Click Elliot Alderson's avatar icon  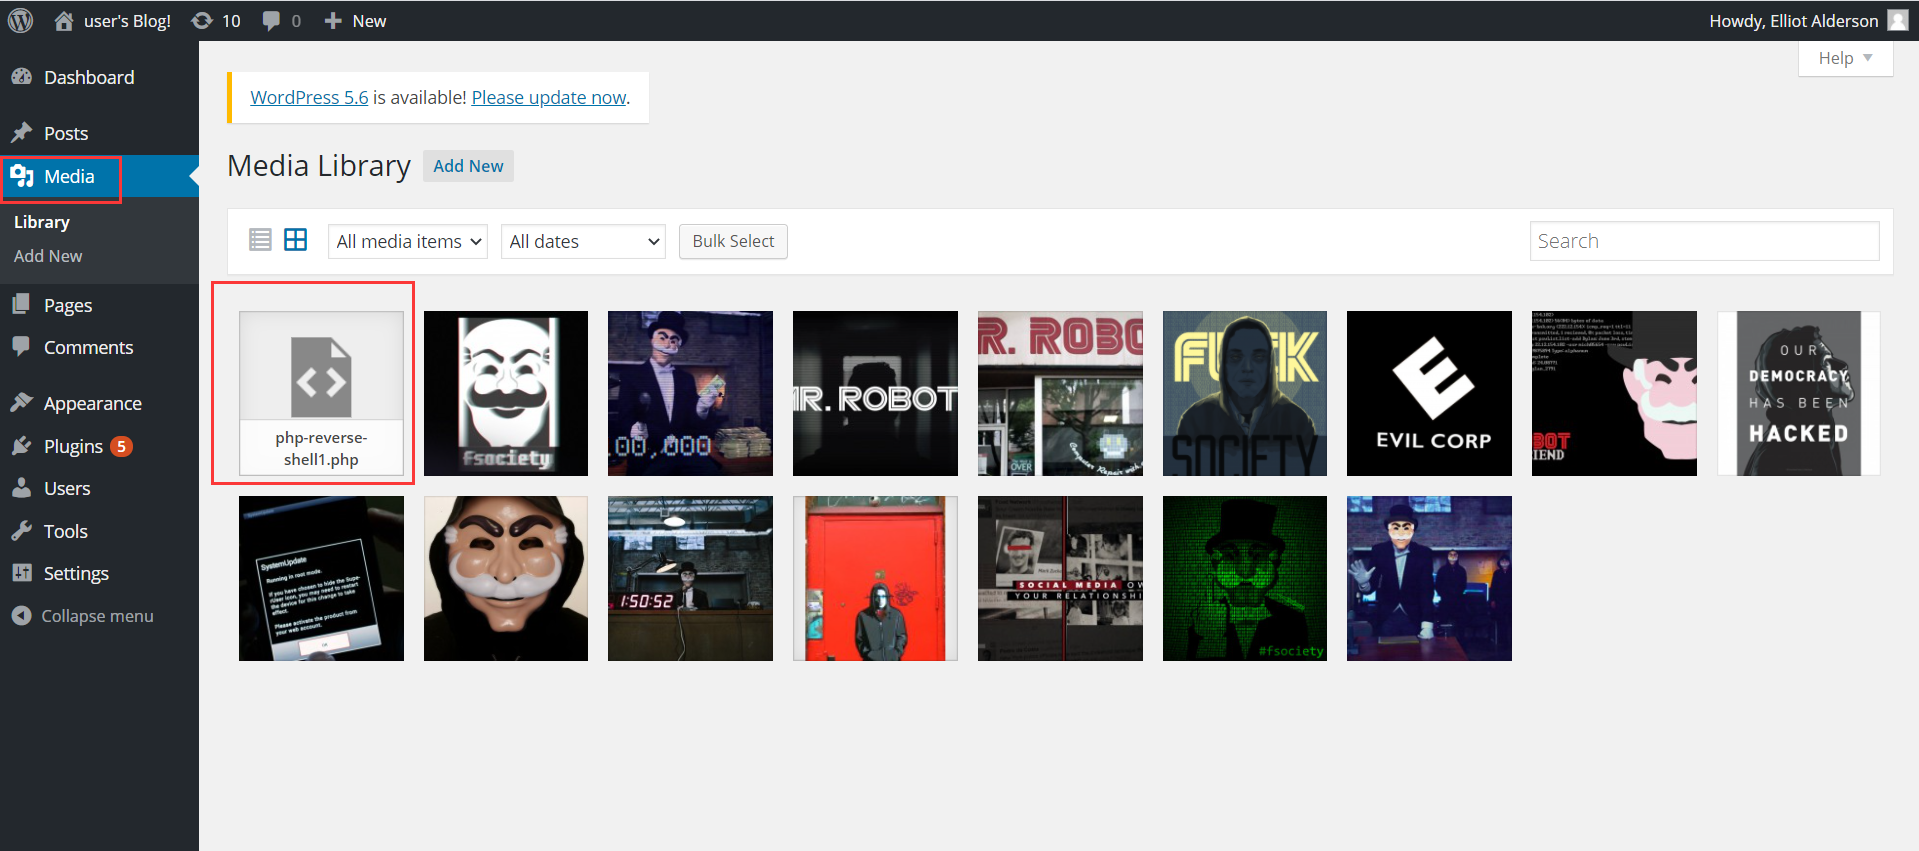tap(1897, 20)
